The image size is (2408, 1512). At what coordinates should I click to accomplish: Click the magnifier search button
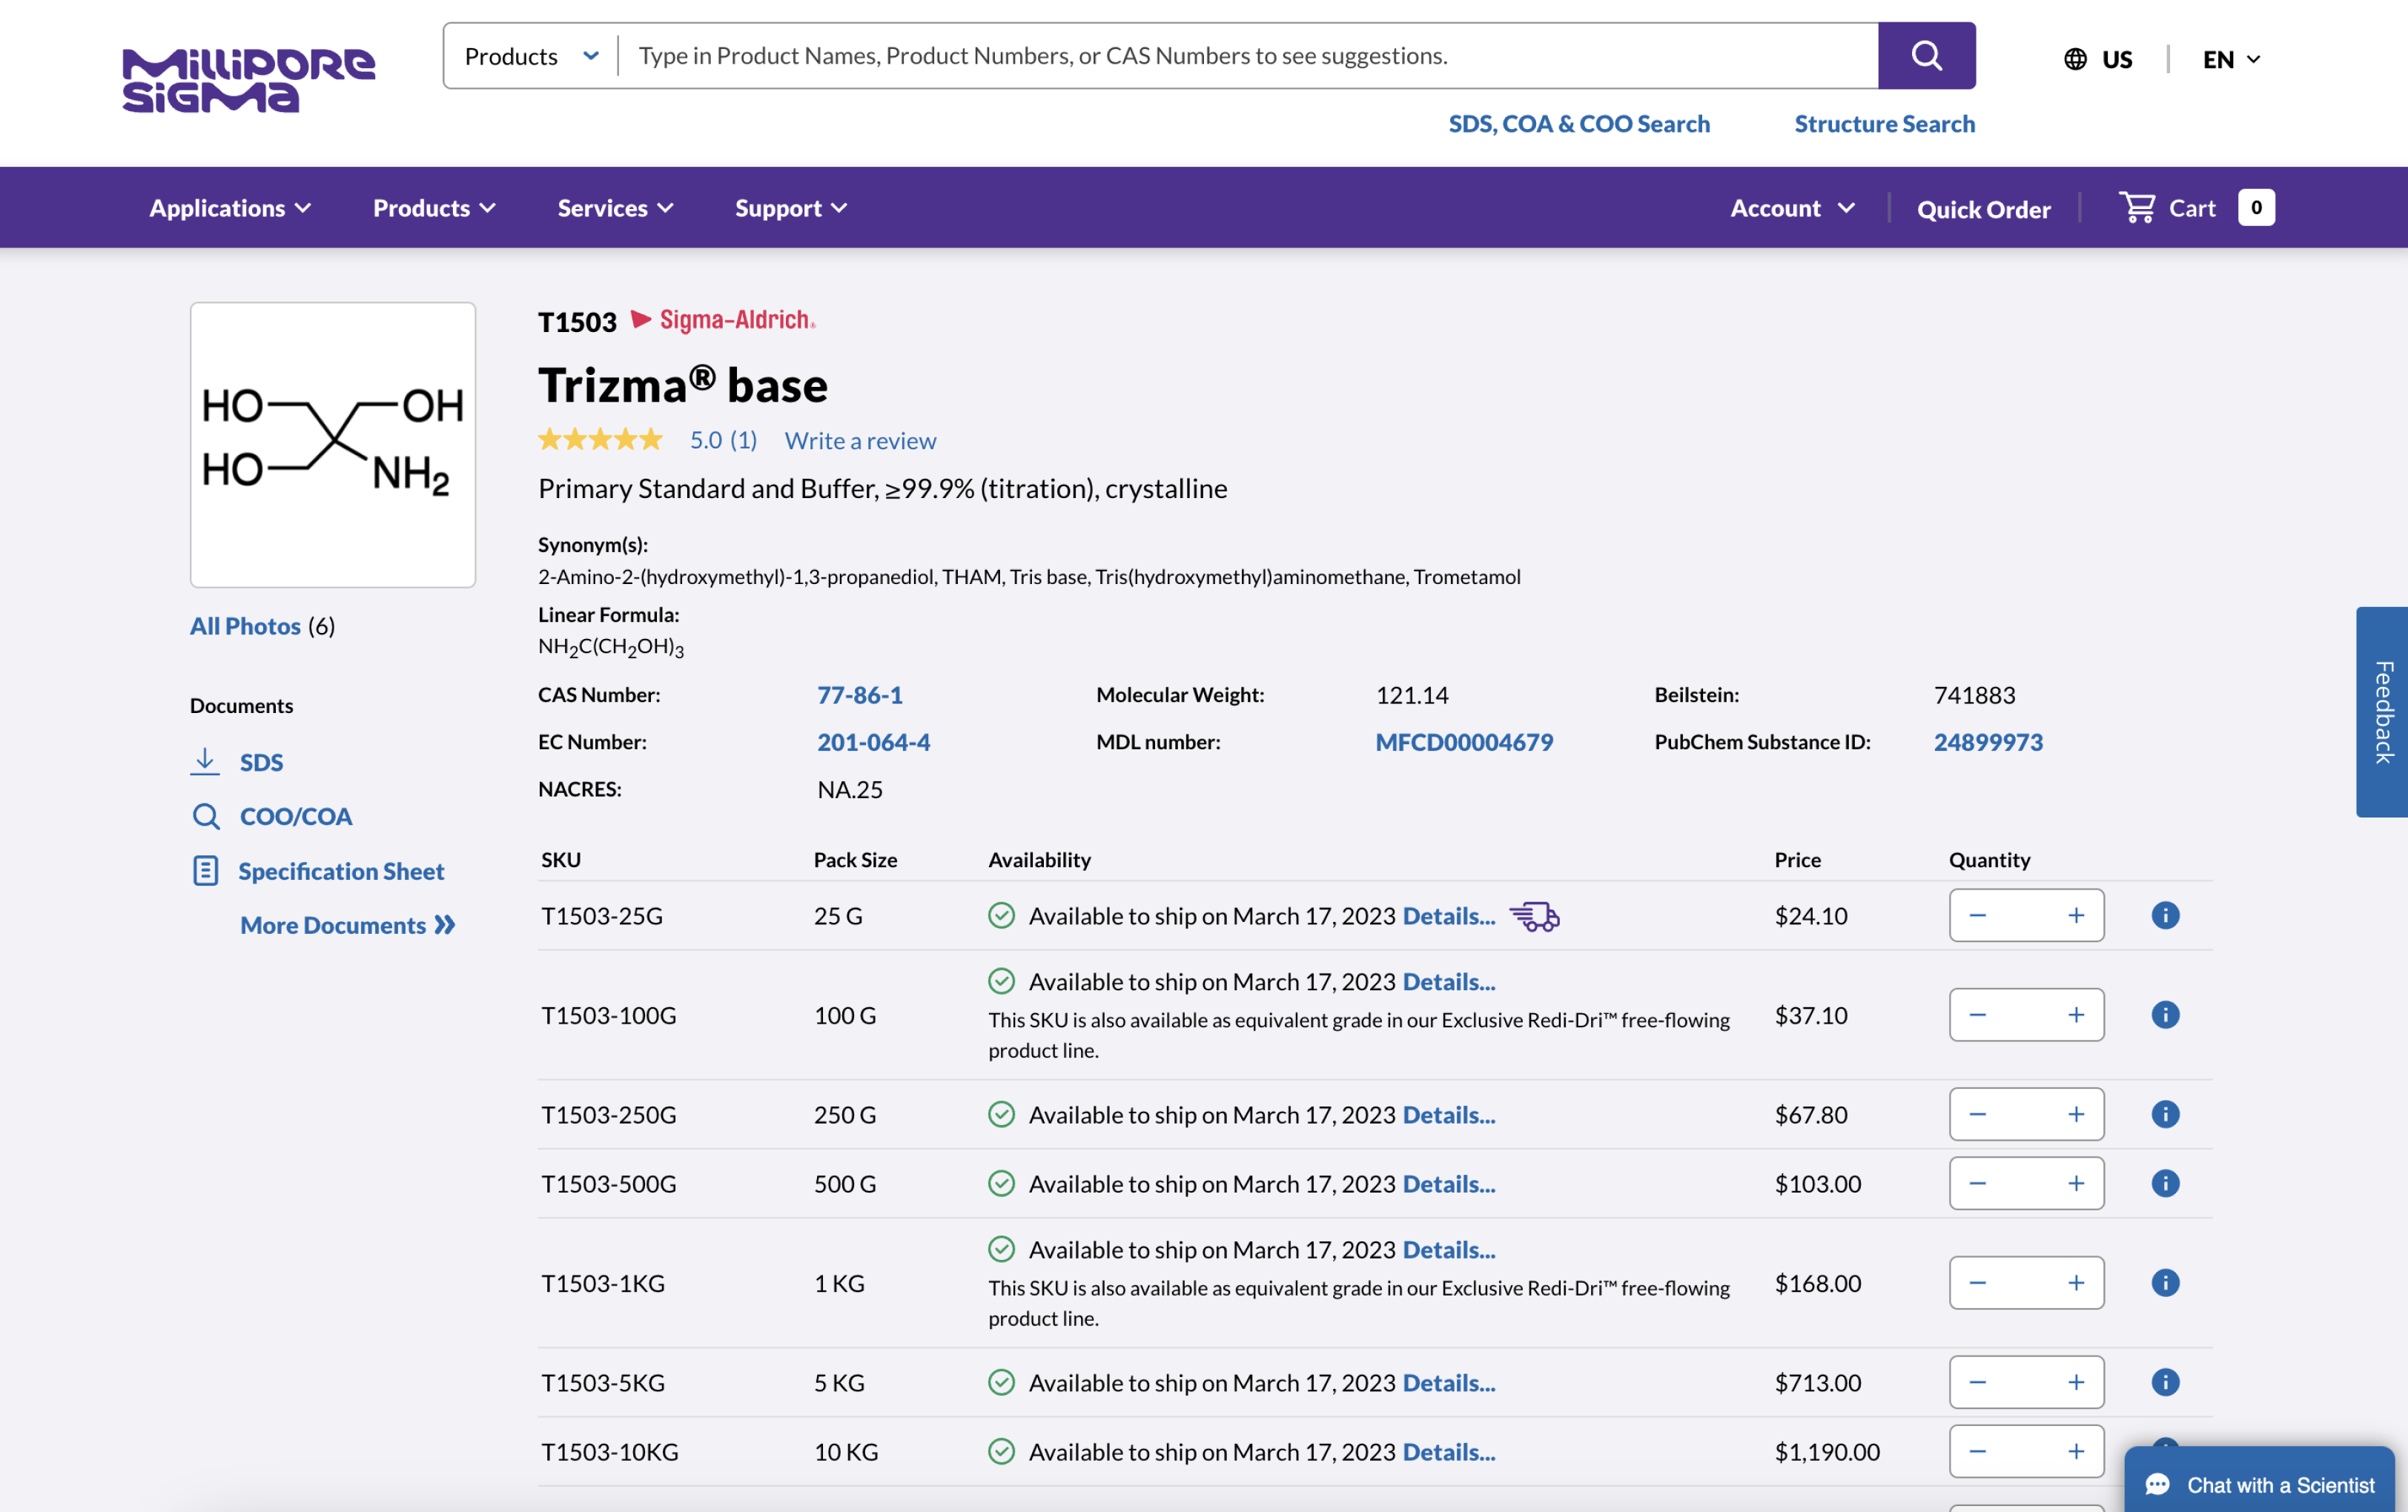[1926, 56]
